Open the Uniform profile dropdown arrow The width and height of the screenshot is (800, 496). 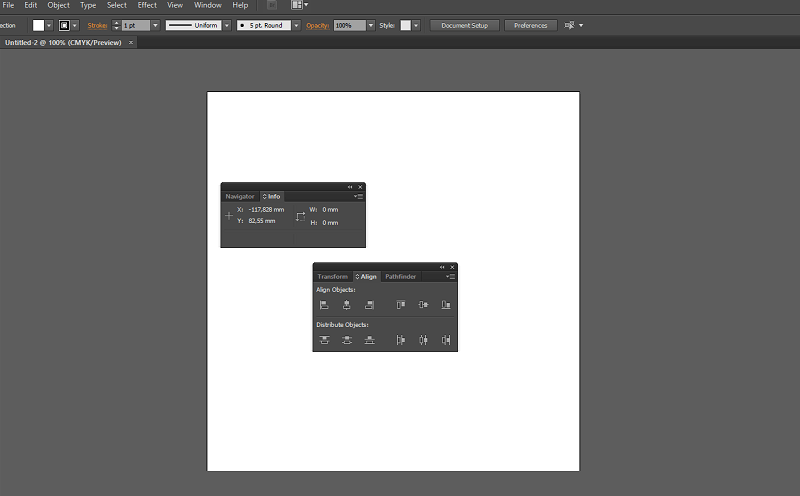pos(227,26)
